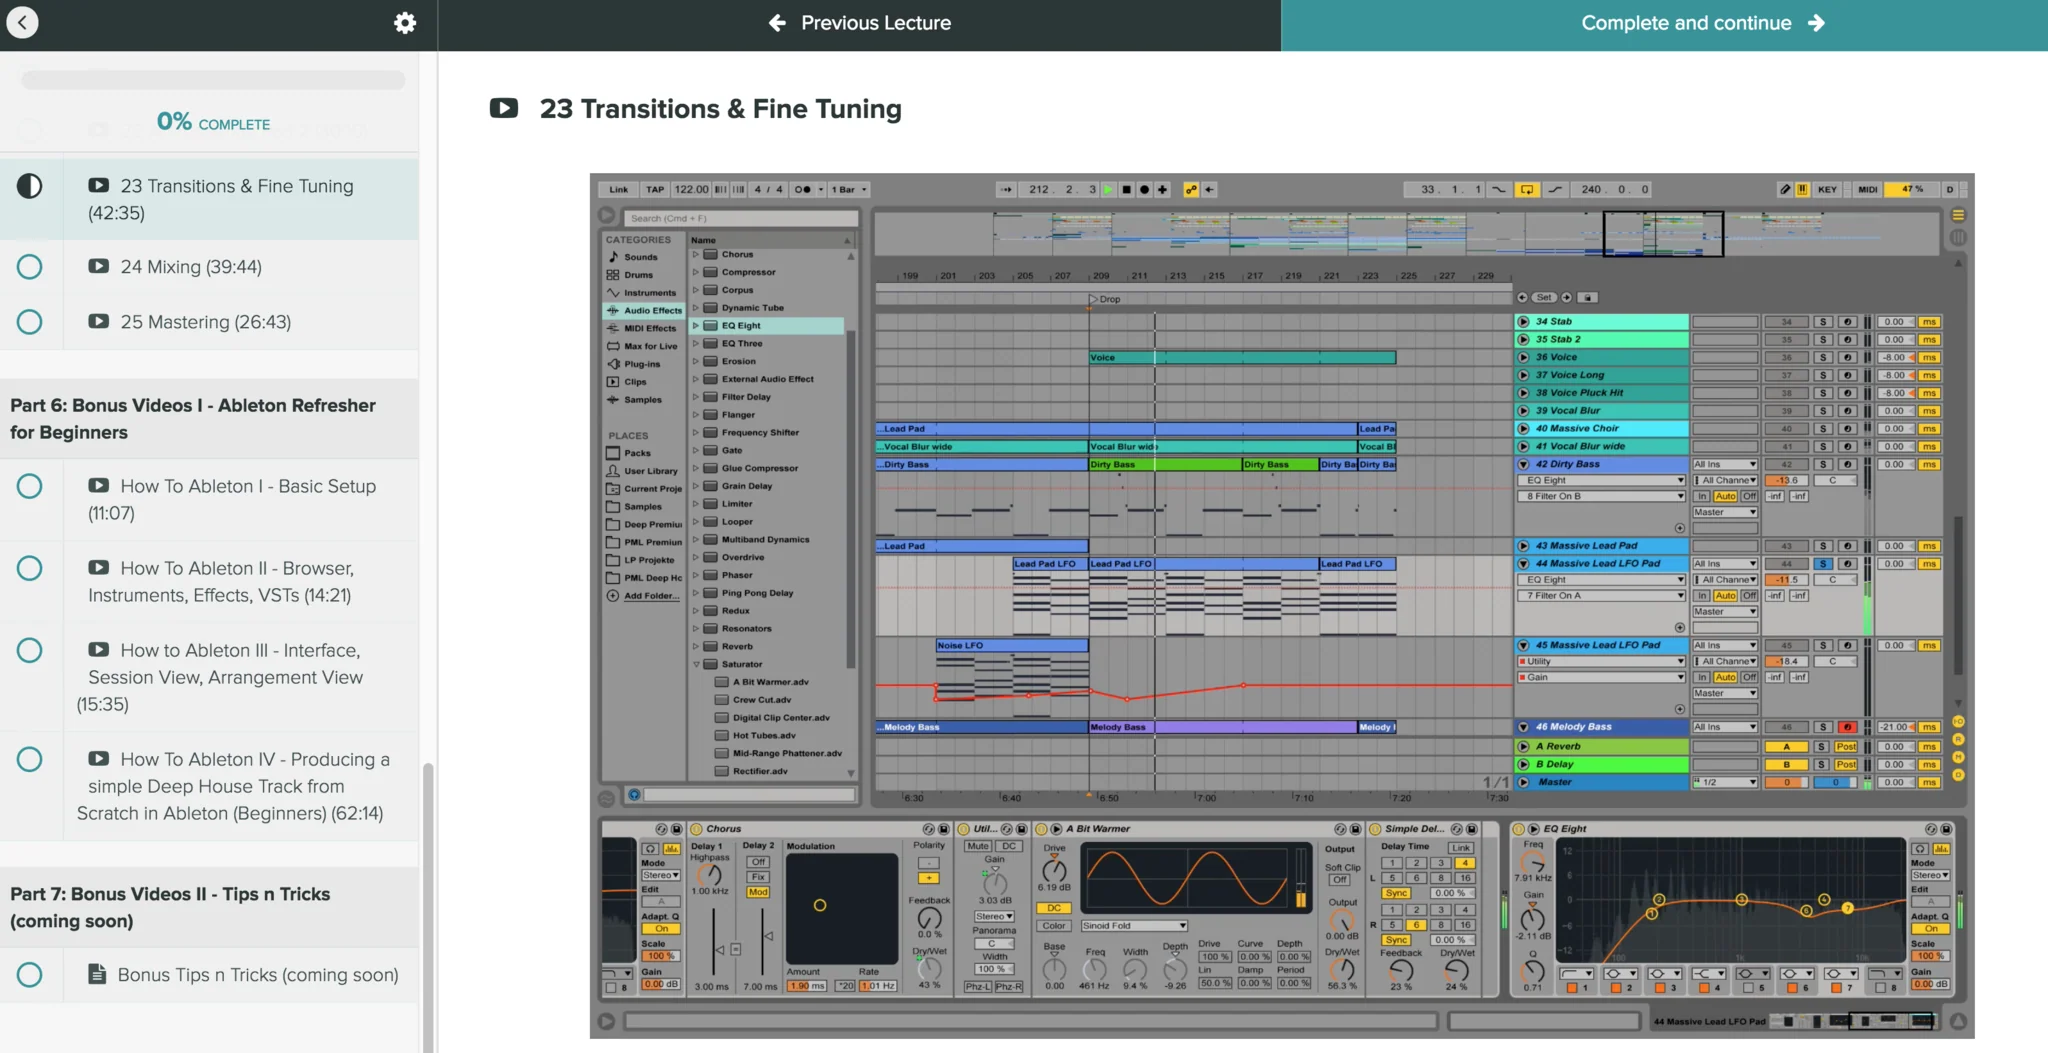The width and height of the screenshot is (2048, 1053).
Task: Collapse the Saturator folder in the browser
Action: [696, 664]
